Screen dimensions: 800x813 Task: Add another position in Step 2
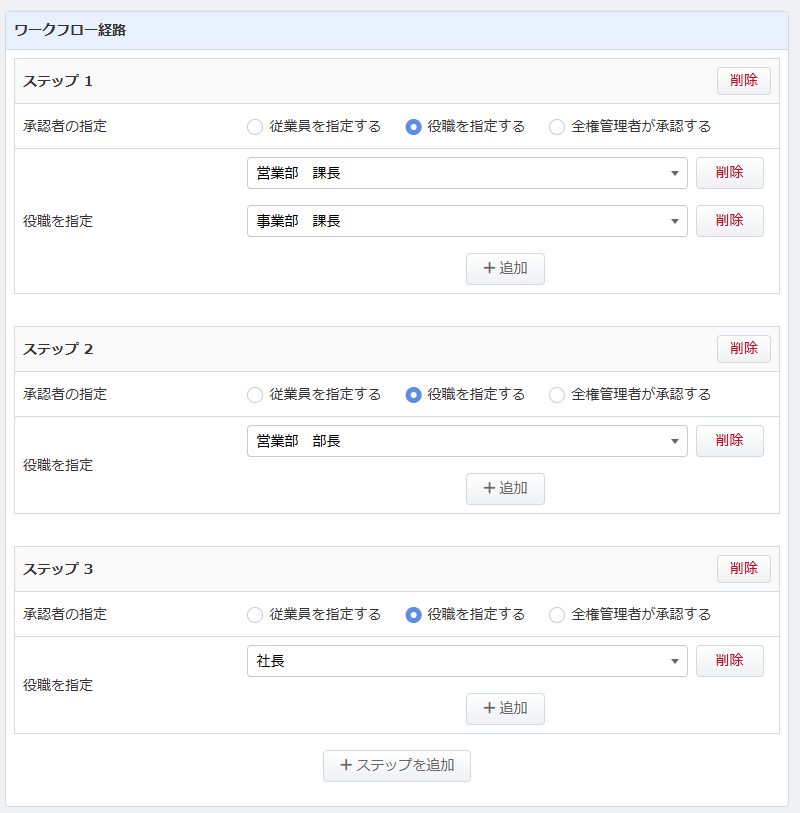(505, 489)
